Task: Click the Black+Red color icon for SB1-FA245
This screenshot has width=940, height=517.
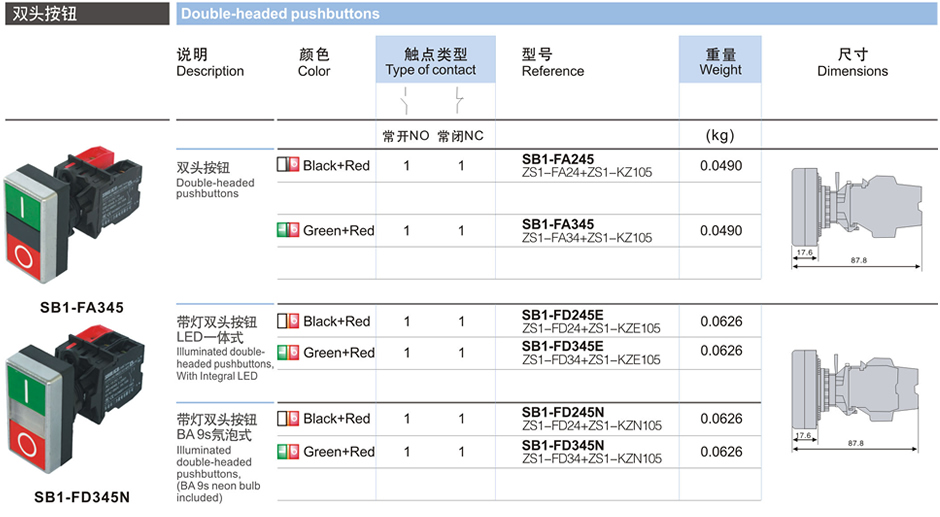Action: point(288,165)
